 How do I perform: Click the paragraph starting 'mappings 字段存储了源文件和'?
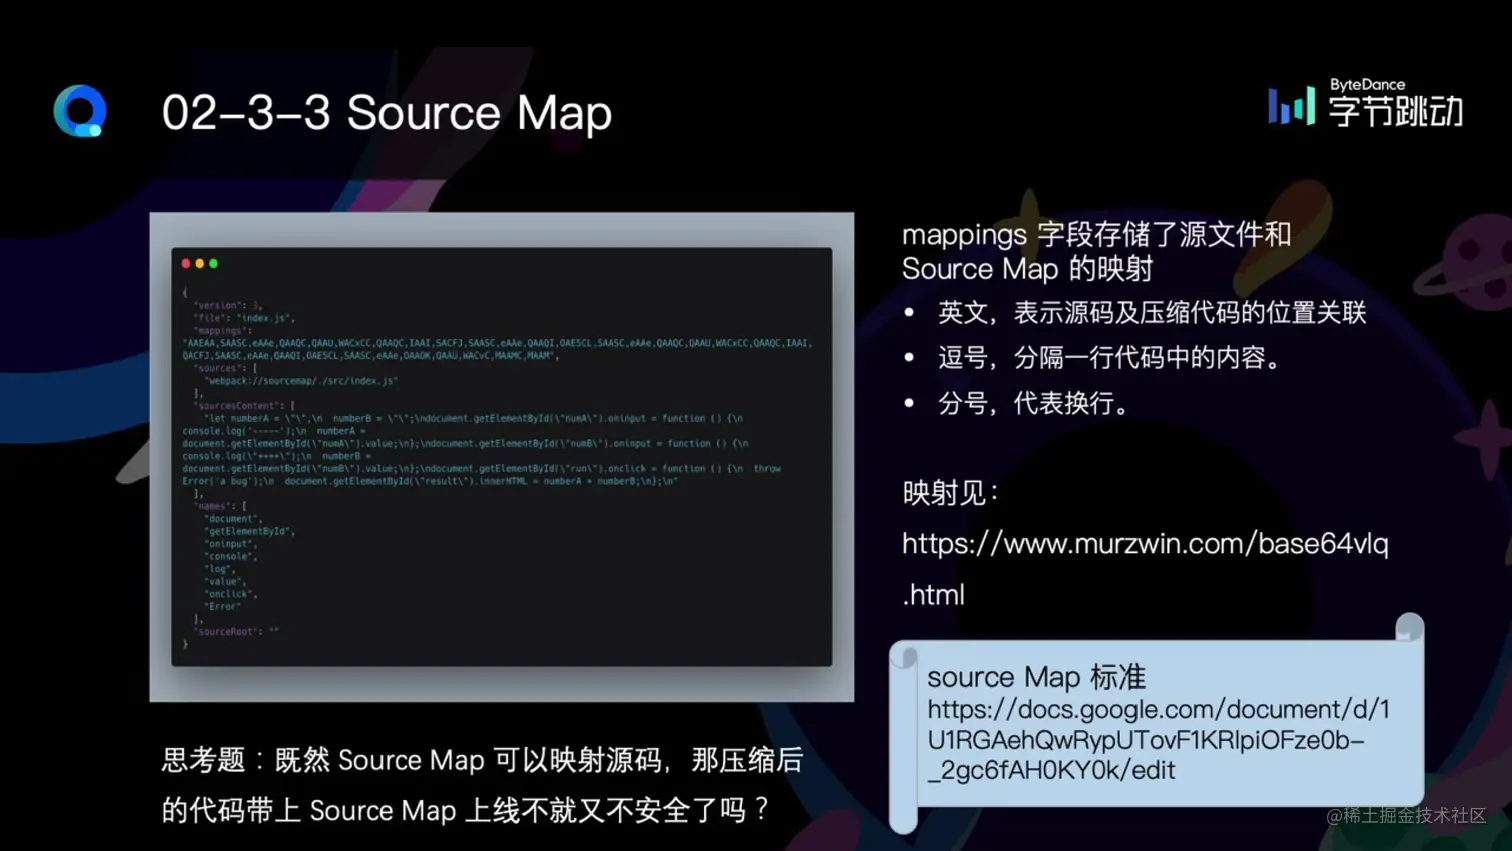point(1096,251)
